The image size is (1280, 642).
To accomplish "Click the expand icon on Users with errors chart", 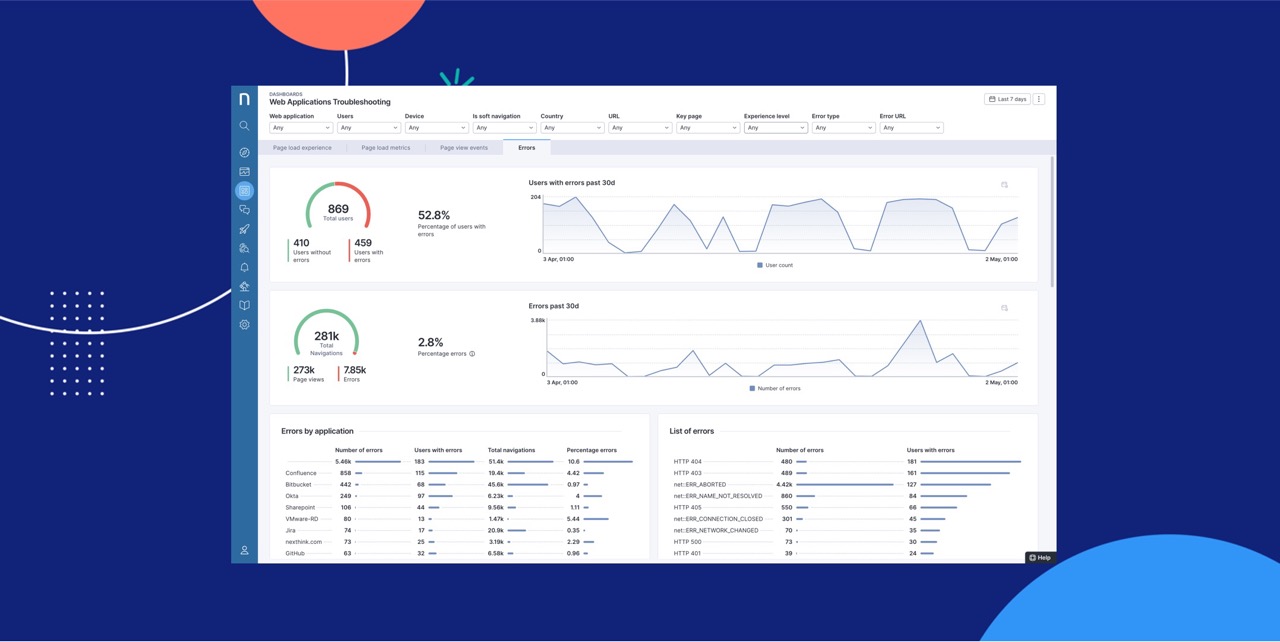I will coord(1004,185).
